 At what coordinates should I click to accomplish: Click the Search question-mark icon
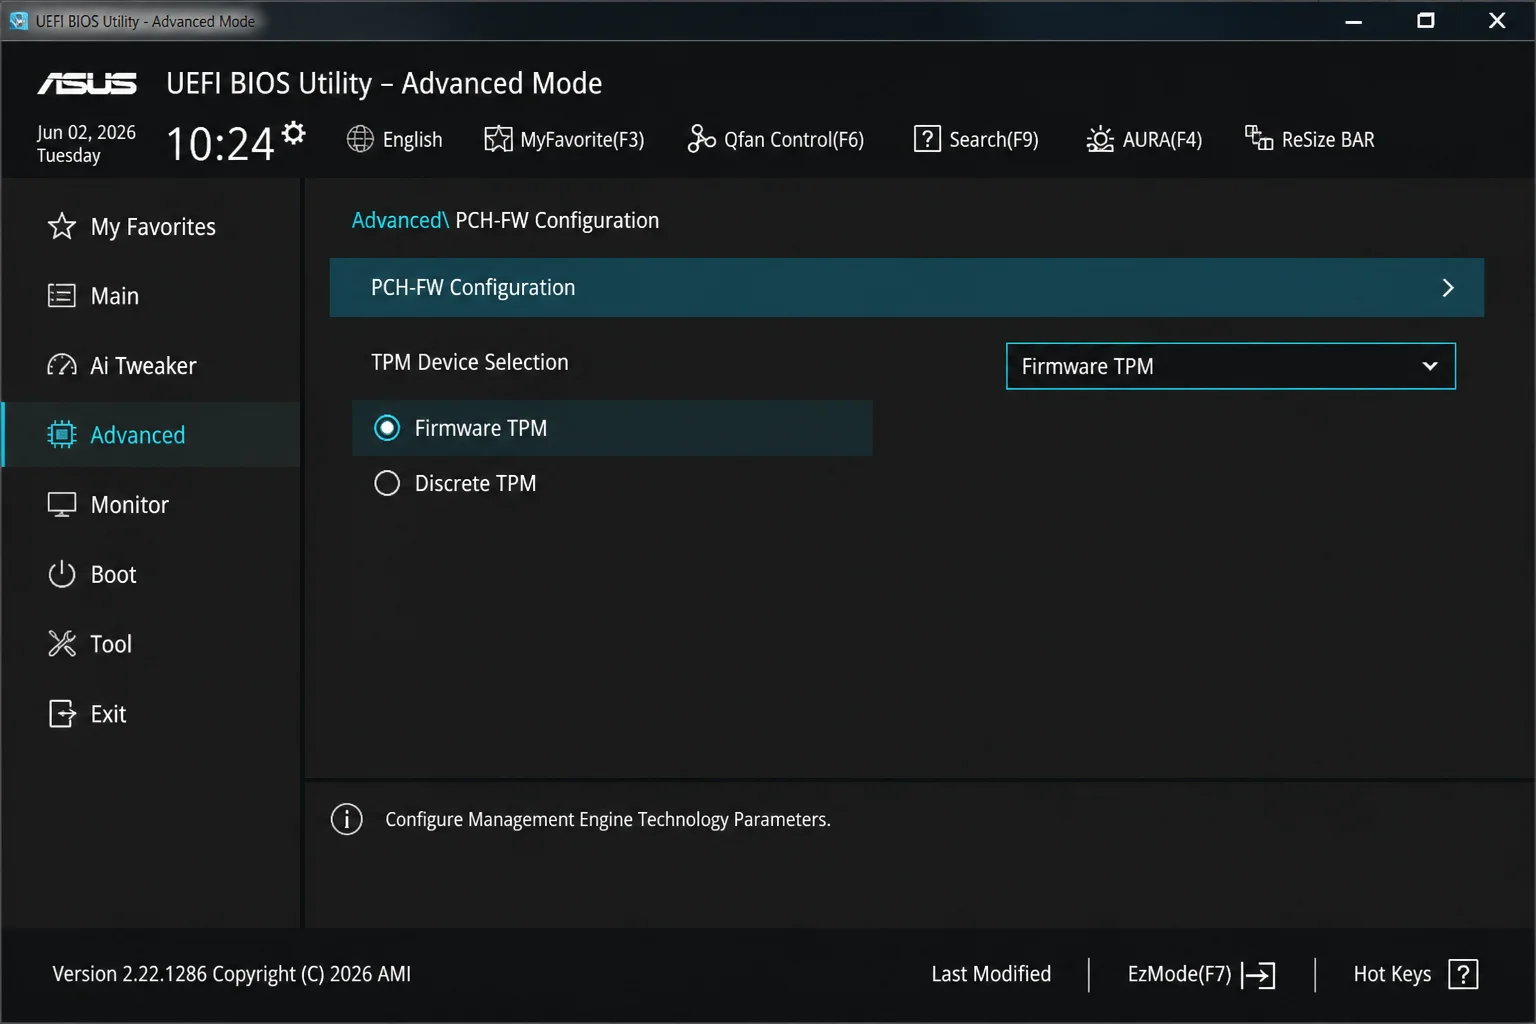coord(927,139)
